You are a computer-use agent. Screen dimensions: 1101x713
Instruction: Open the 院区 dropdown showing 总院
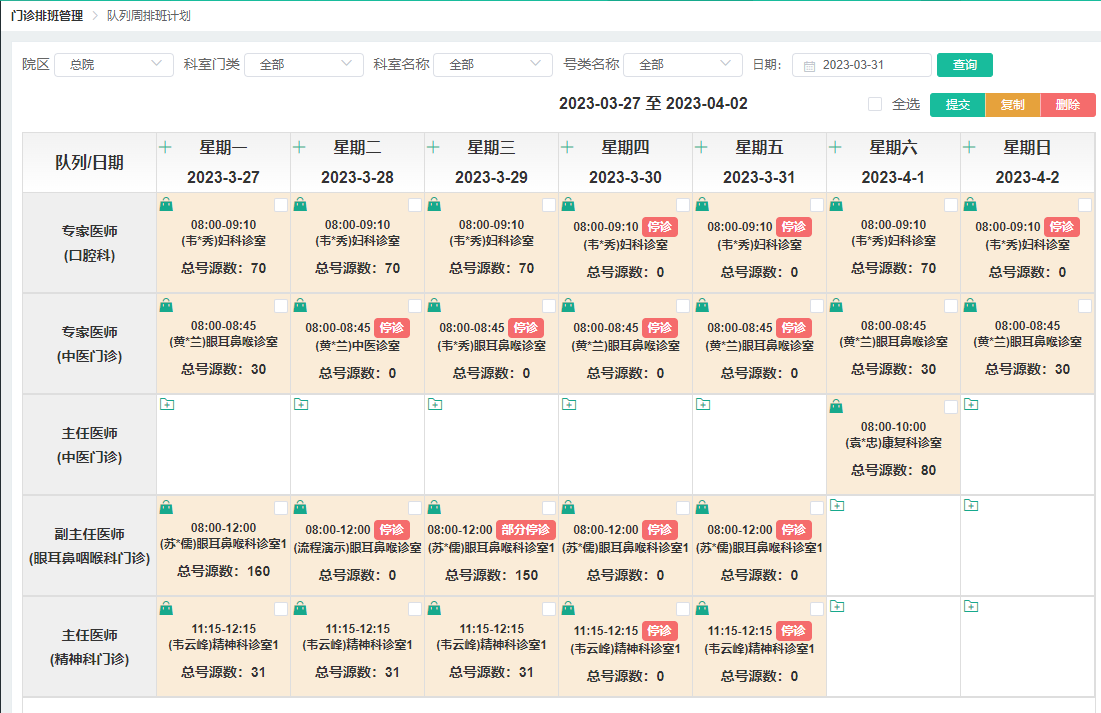tap(113, 64)
